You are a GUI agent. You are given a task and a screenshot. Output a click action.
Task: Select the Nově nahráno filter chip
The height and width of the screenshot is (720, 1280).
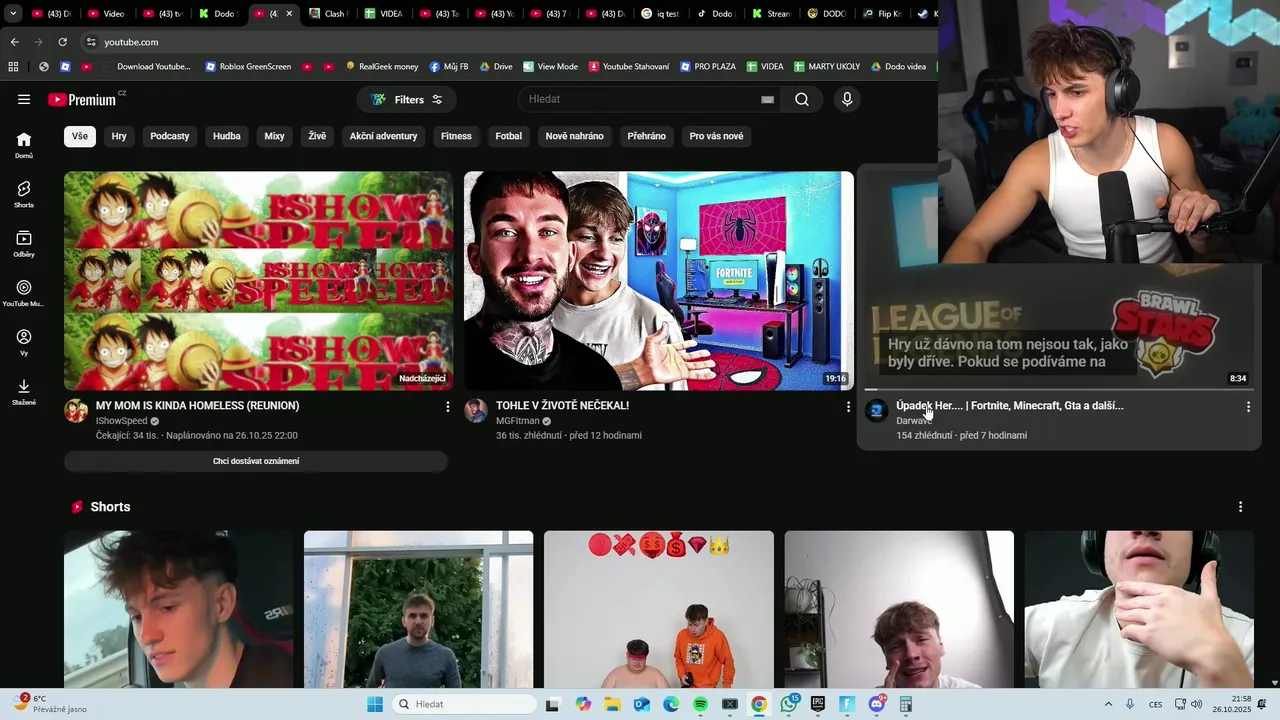click(575, 136)
